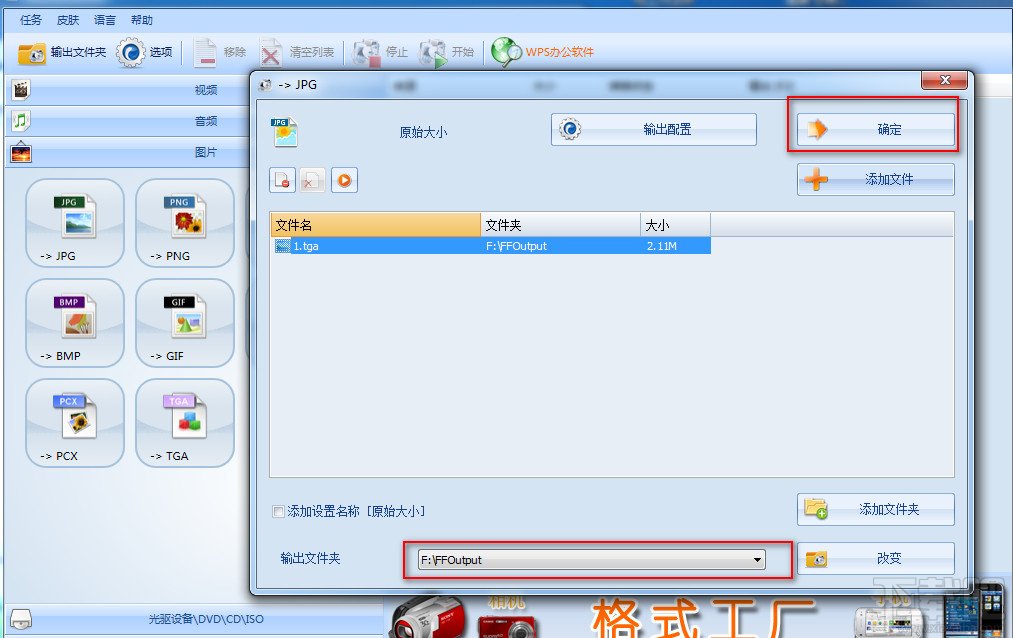This screenshot has width=1013, height=638.
Task: Enable the 添加设置名称 checkbox
Action: pyautogui.click(x=276, y=510)
